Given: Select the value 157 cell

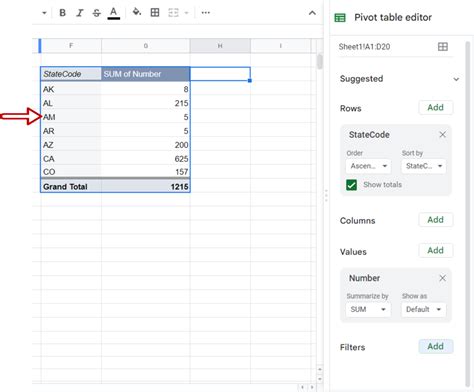Looking at the screenshot, I should [x=146, y=172].
